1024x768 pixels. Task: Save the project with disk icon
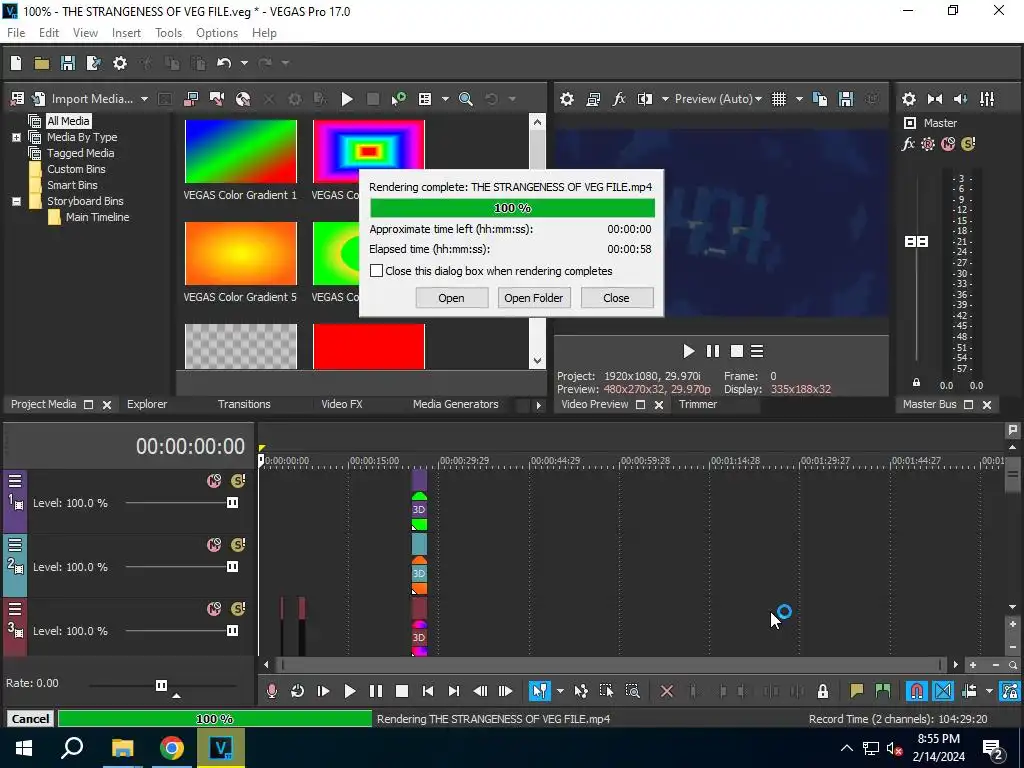(67, 63)
